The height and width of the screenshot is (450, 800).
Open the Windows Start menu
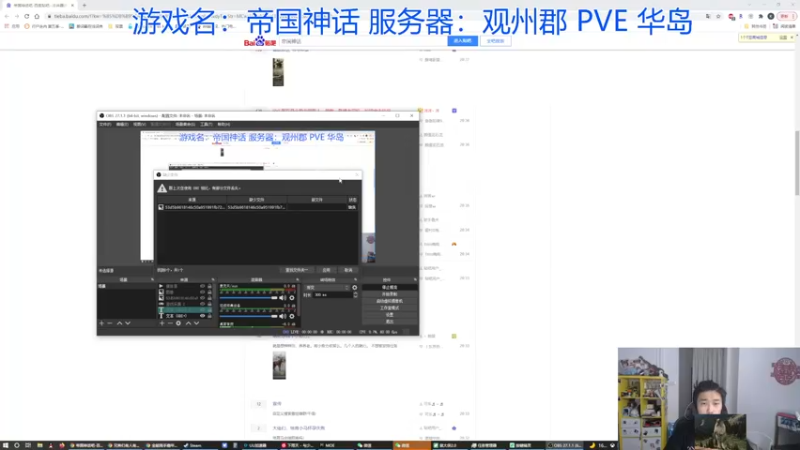[6, 445]
